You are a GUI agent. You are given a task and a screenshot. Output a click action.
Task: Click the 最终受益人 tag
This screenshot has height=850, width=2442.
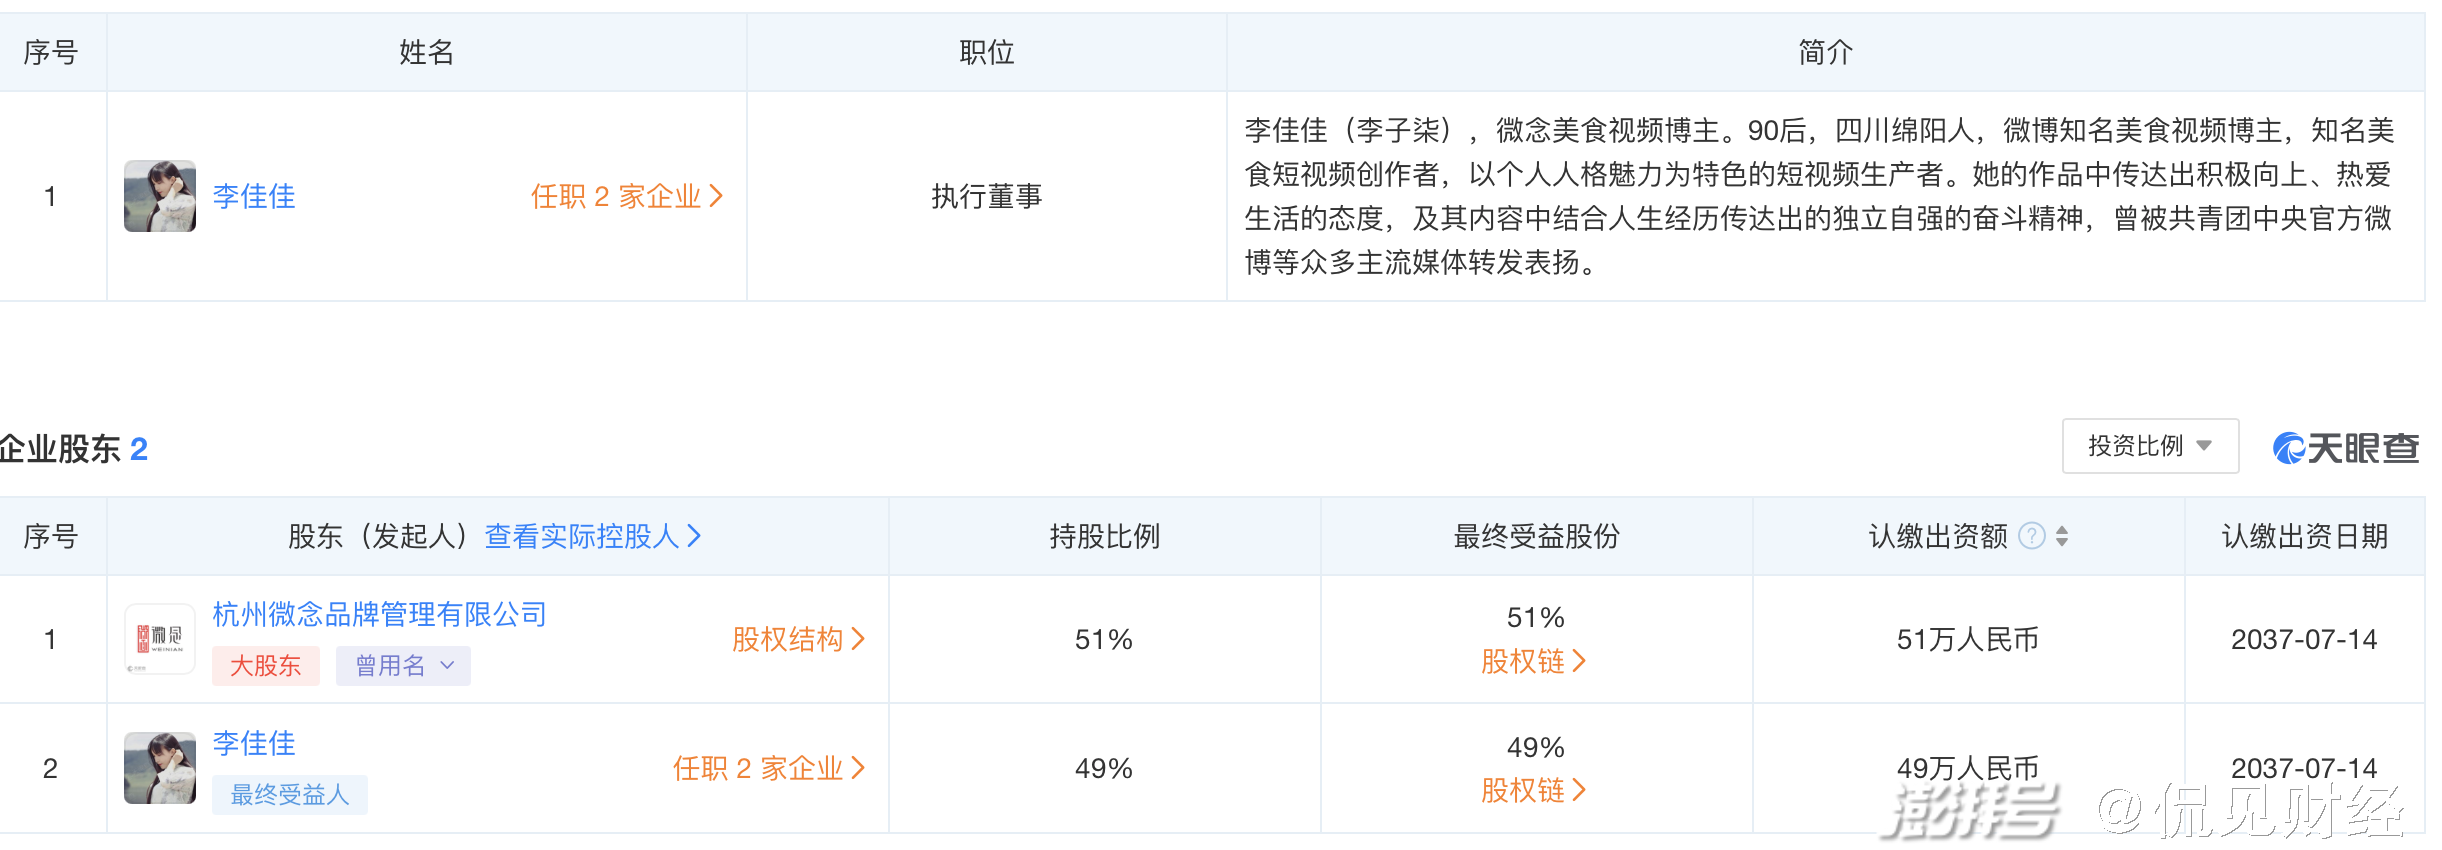tap(289, 795)
